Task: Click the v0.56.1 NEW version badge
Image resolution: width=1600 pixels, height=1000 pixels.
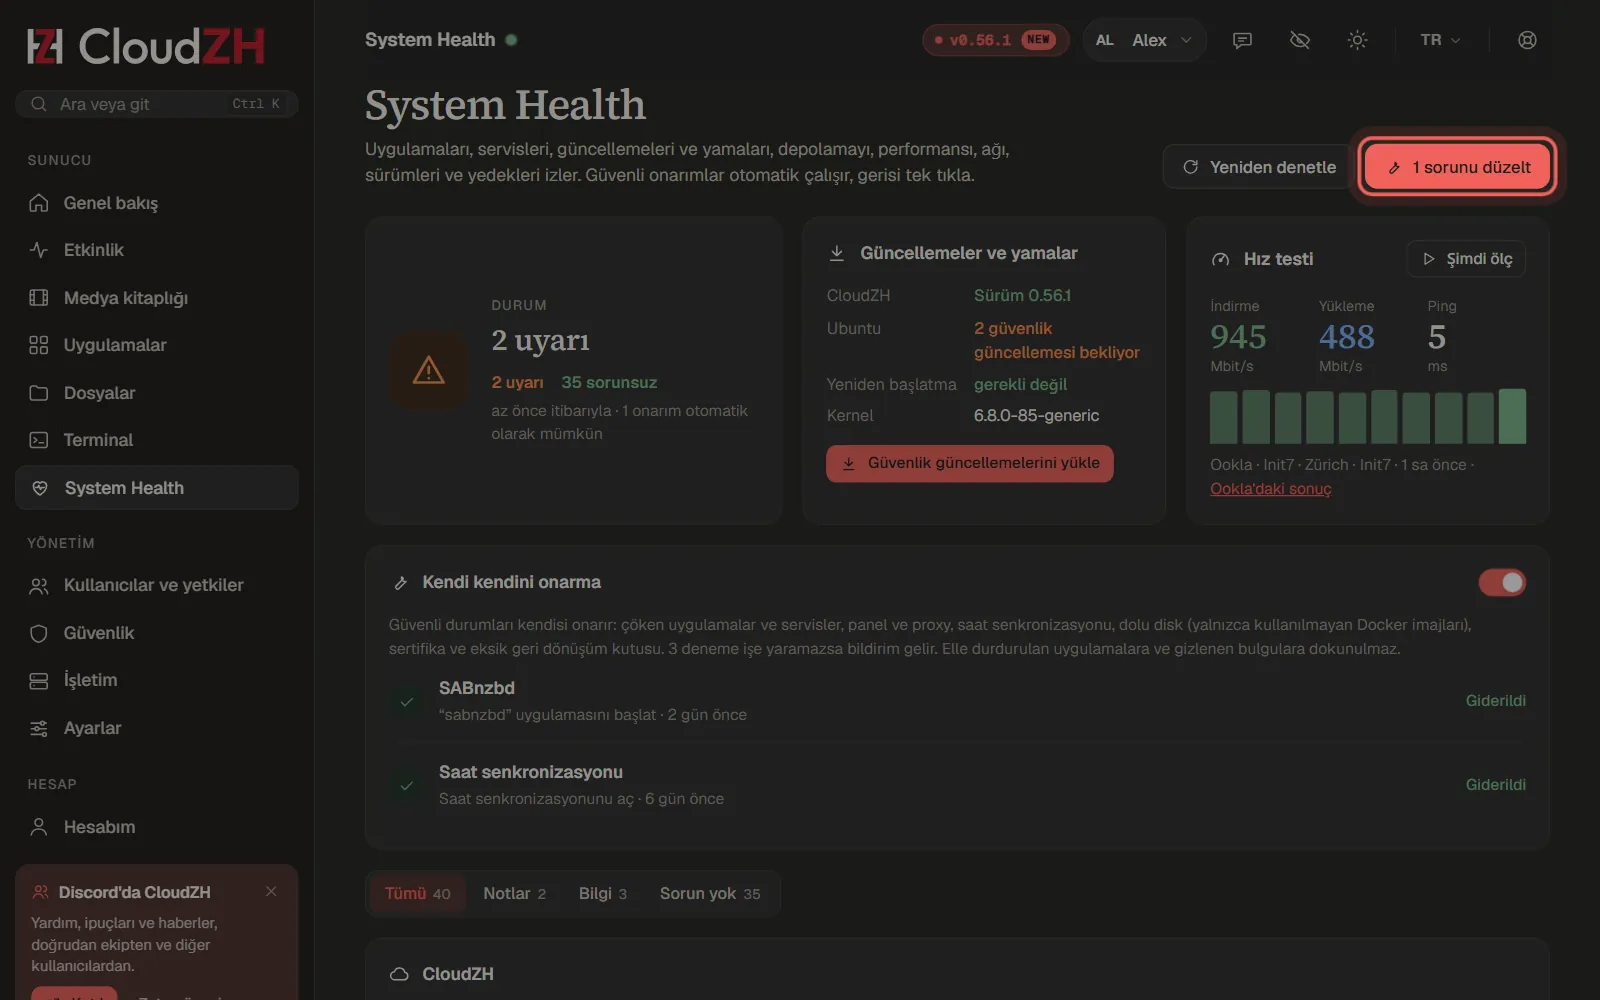Action: [995, 40]
